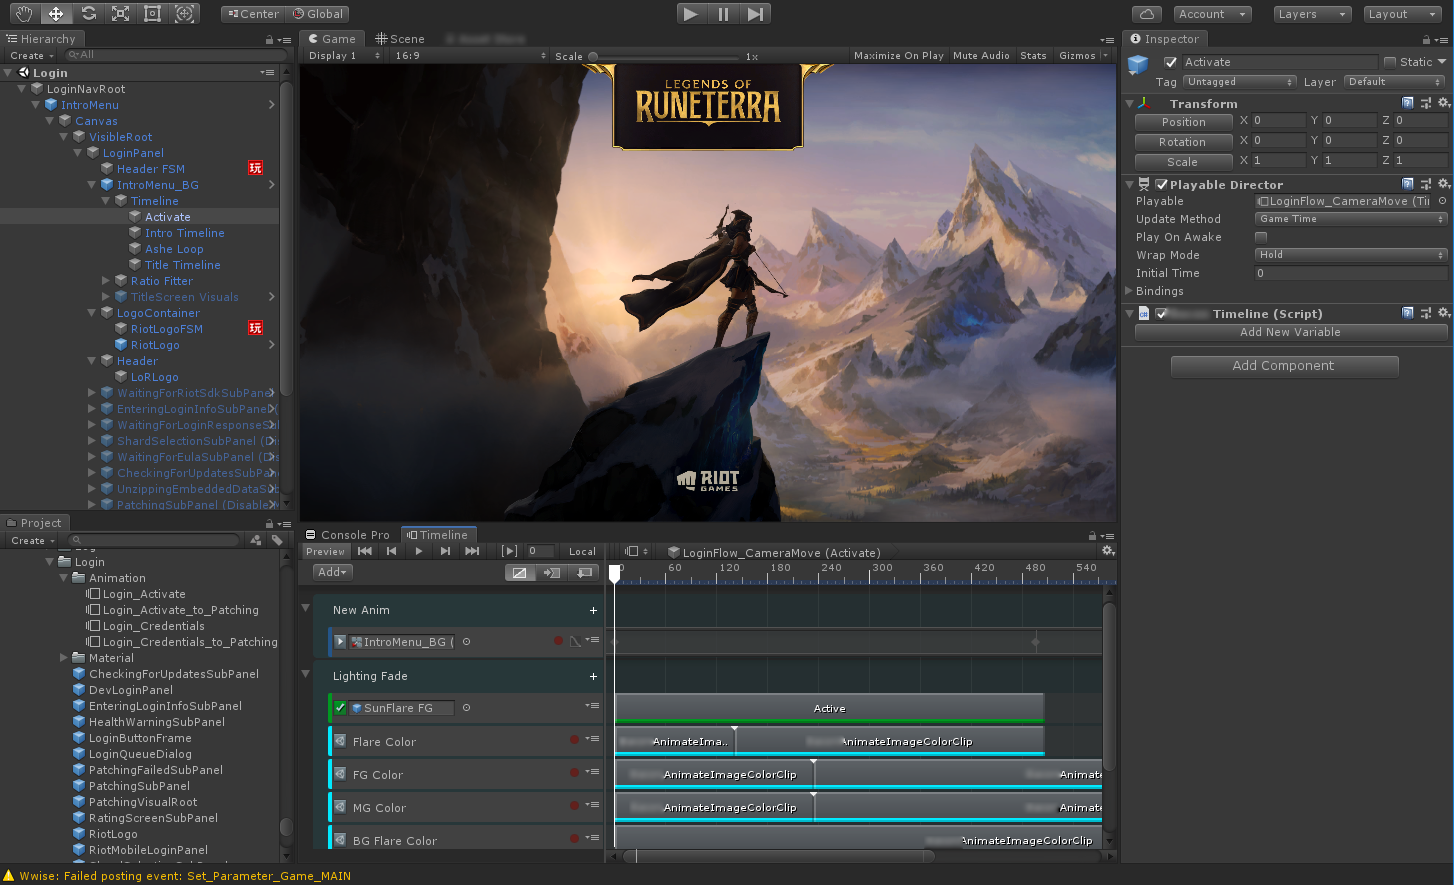The image size is (1454, 885).
Task: Click the Play button to enter play mode
Action: point(690,14)
